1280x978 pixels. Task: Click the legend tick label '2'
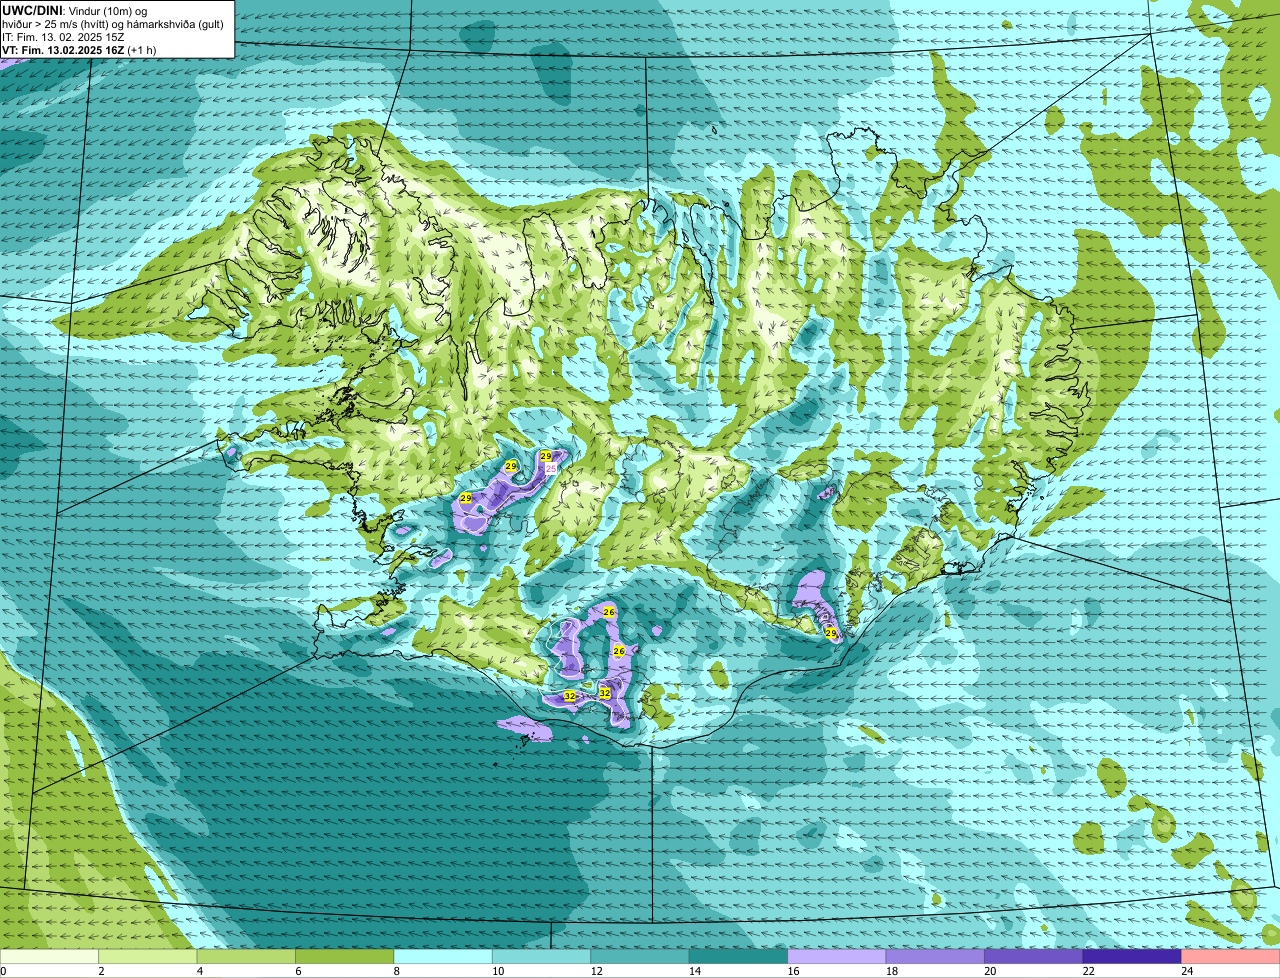(101, 971)
